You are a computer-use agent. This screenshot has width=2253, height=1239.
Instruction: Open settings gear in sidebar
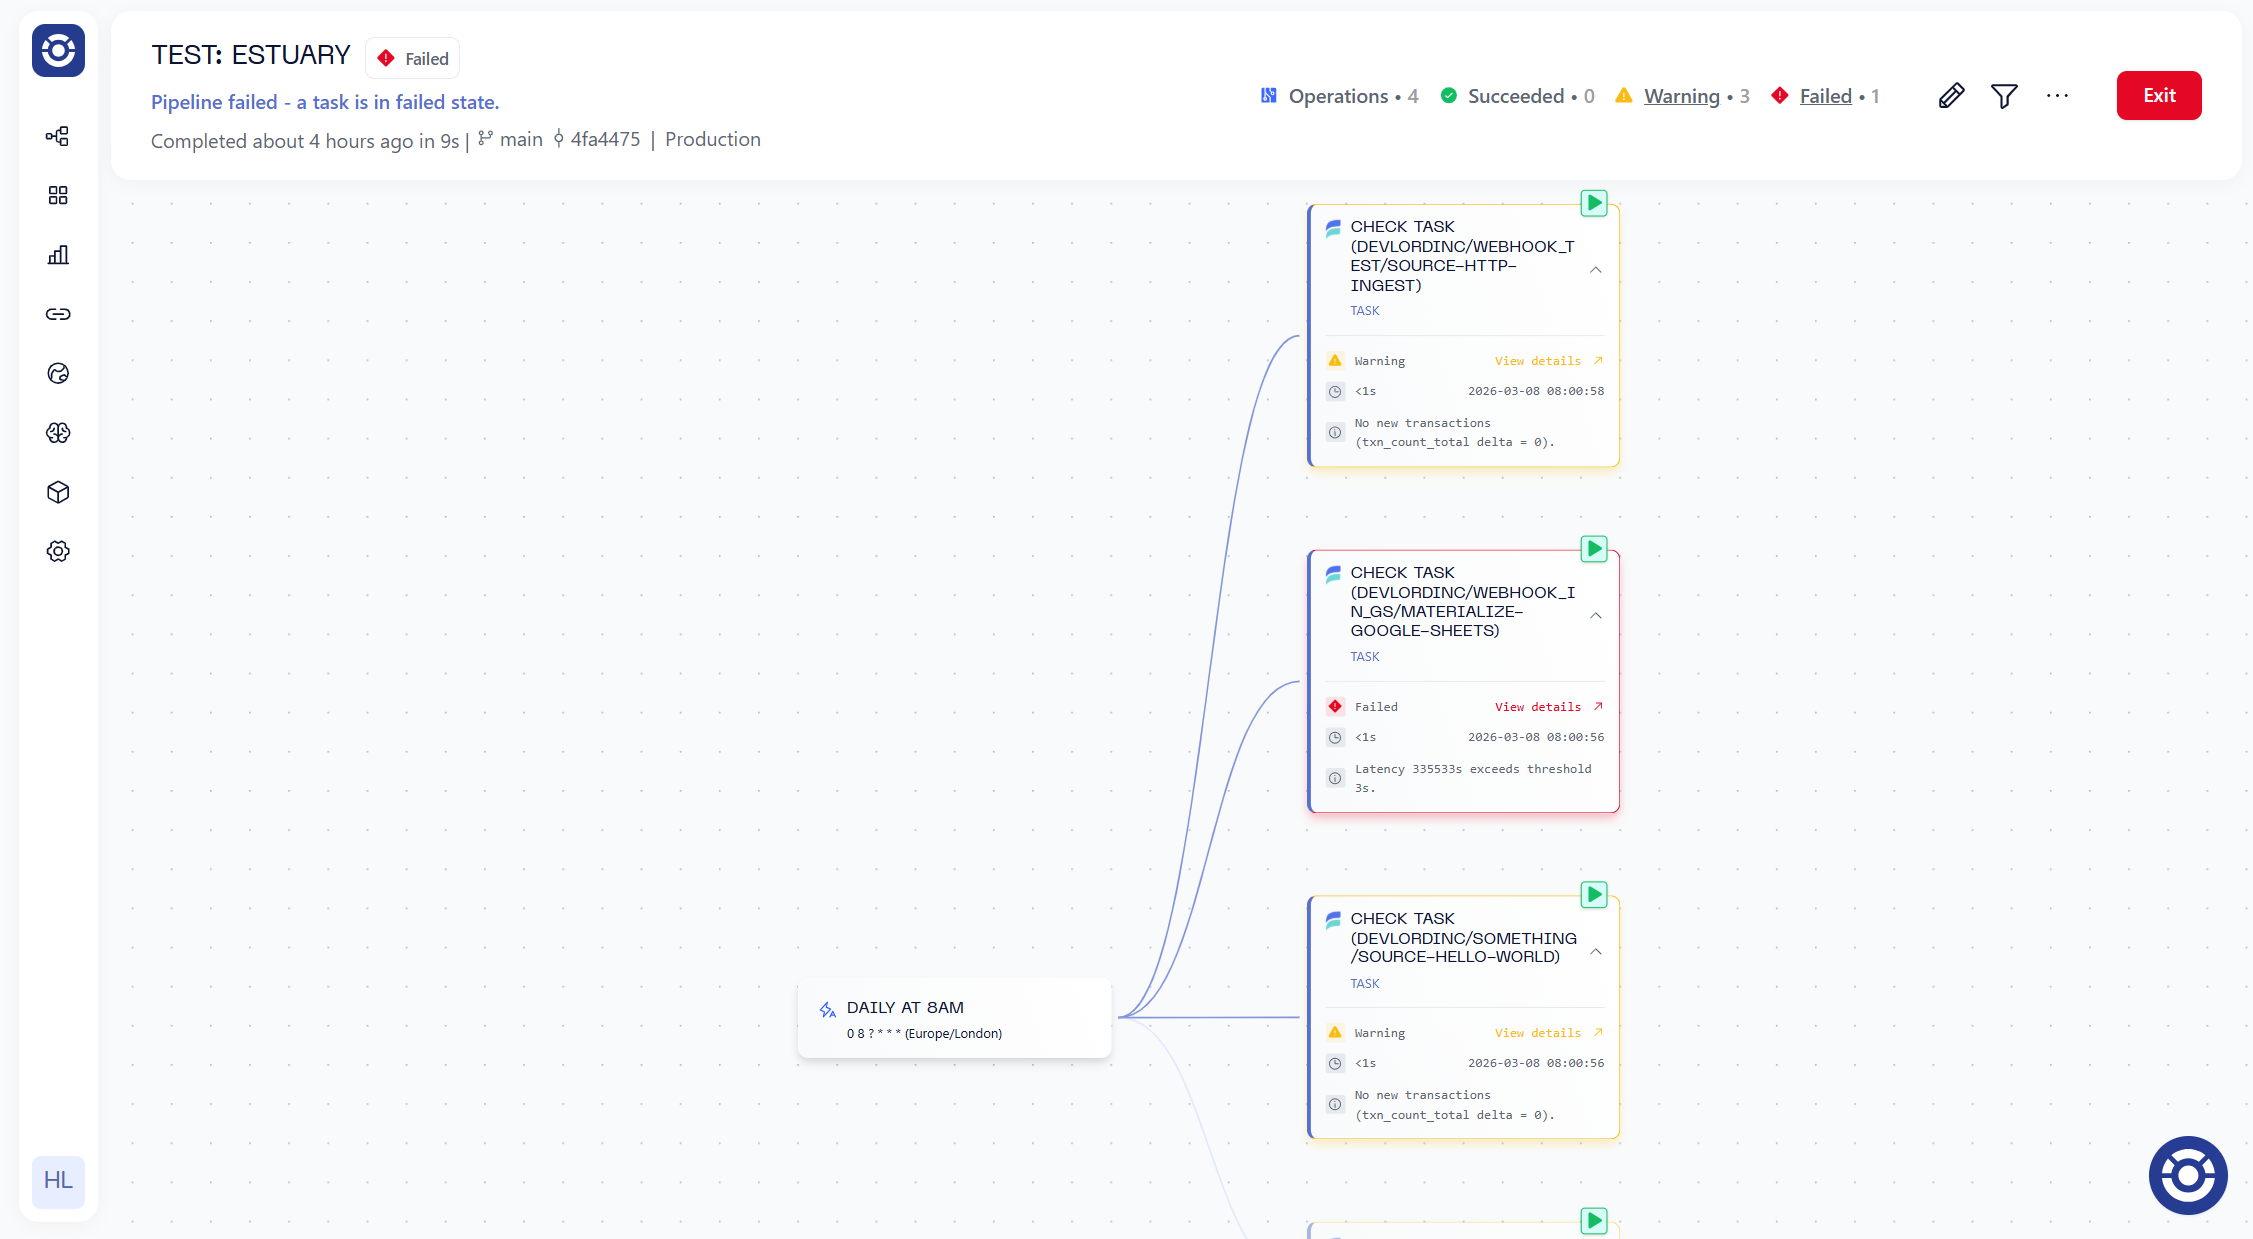58,551
